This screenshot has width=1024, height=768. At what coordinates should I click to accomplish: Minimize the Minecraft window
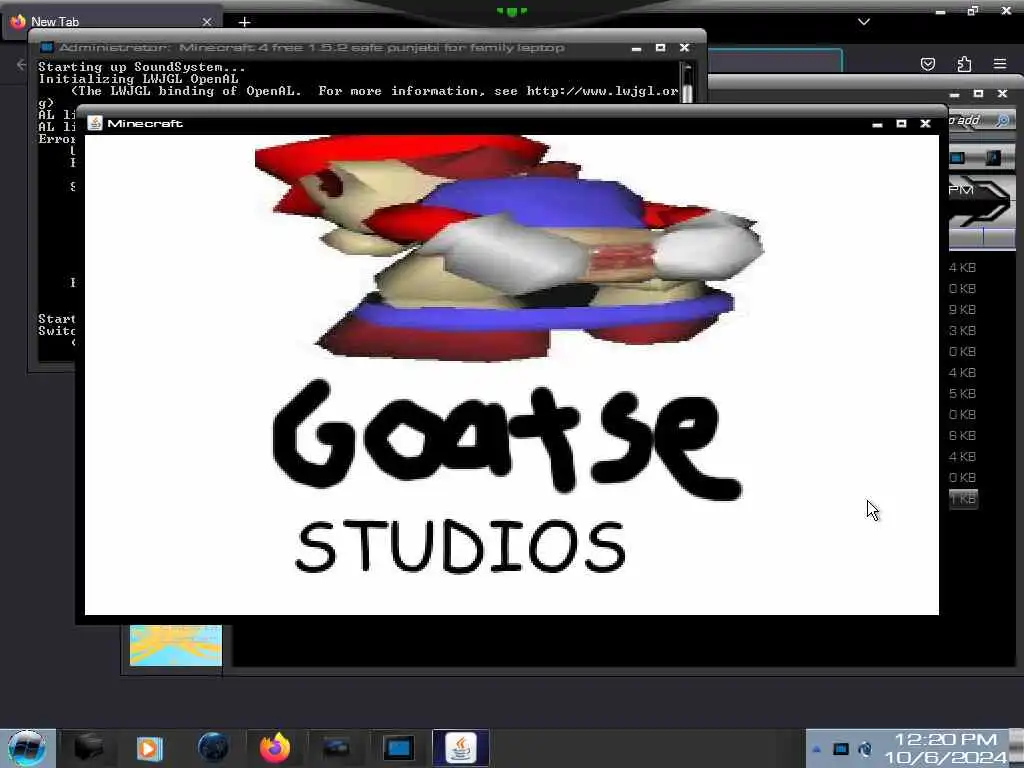(878, 124)
